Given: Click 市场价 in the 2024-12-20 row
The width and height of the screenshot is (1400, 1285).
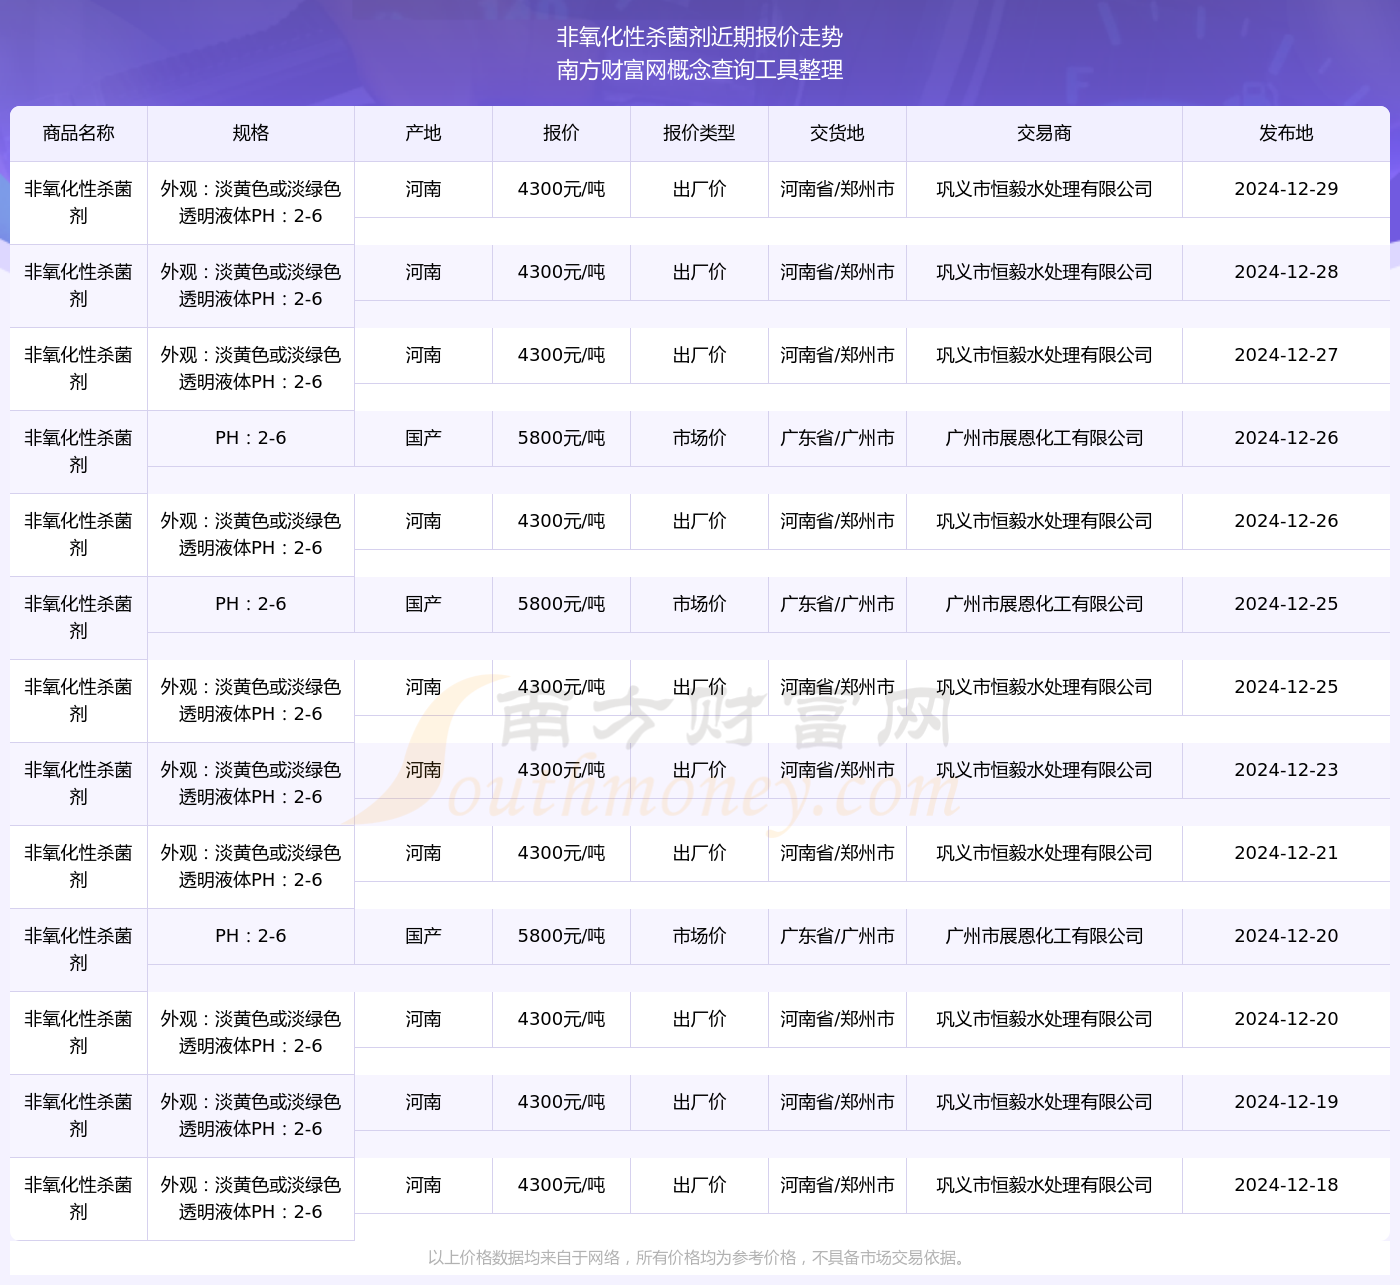Looking at the screenshot, I should 699,936.
